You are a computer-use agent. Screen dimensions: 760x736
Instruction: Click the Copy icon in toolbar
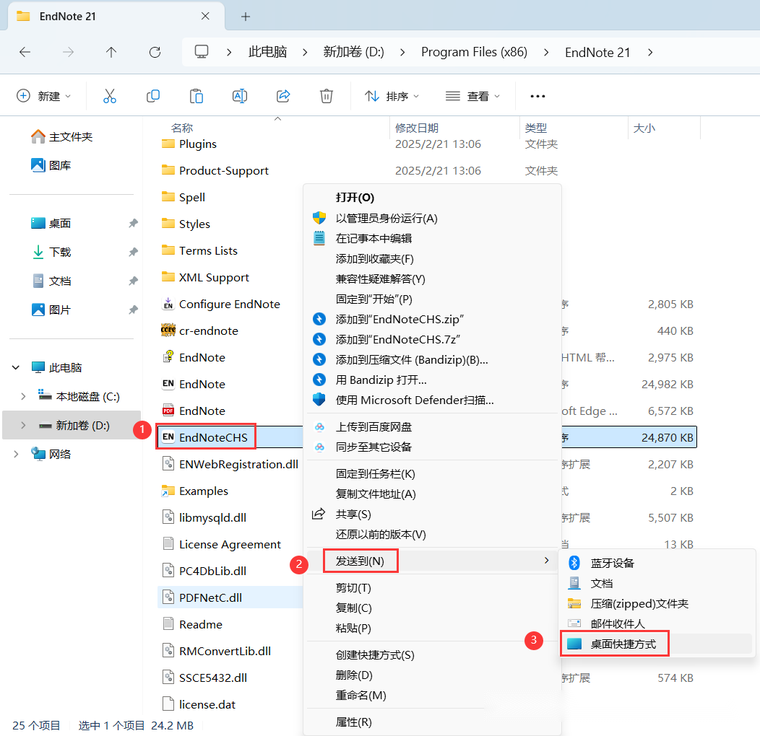click(x=153, y=96)
